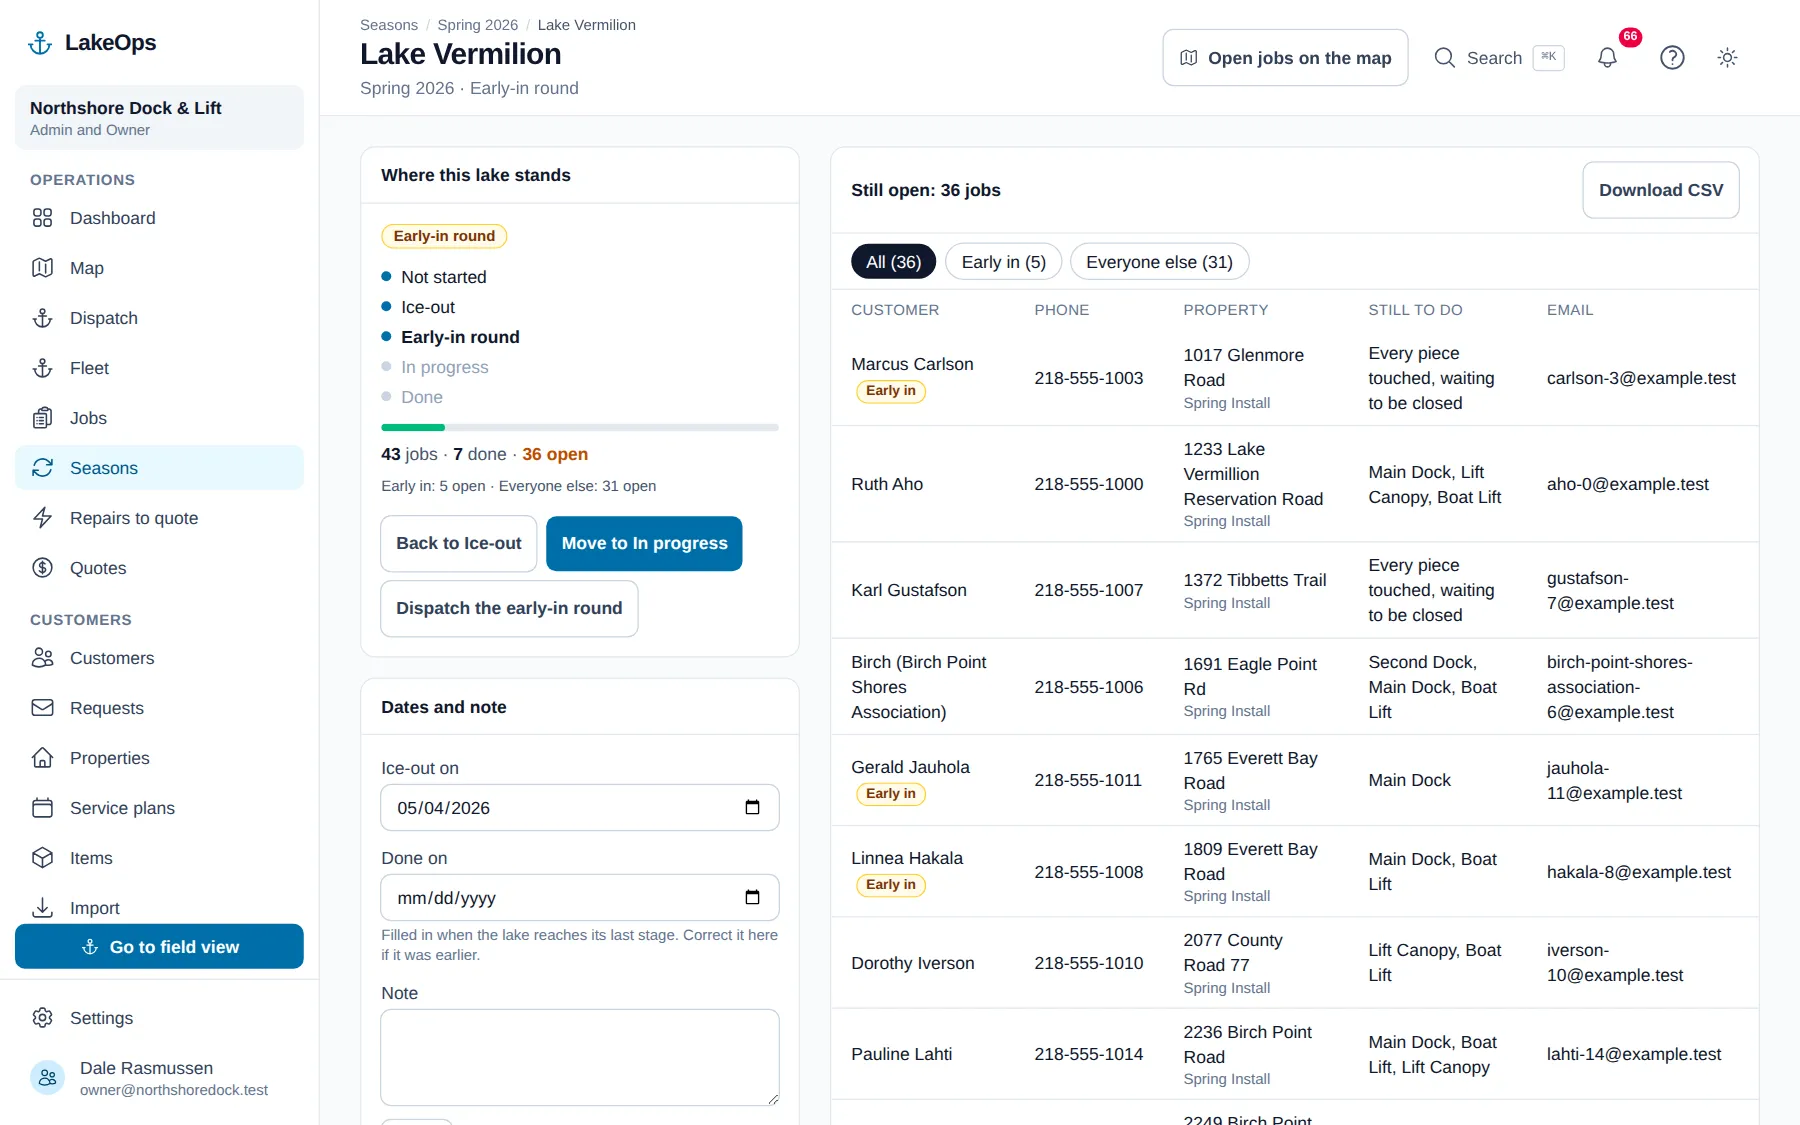Click customer name Pauline Lahti
This screenshot has width=1800, height=1125.
coord(901,1054)
